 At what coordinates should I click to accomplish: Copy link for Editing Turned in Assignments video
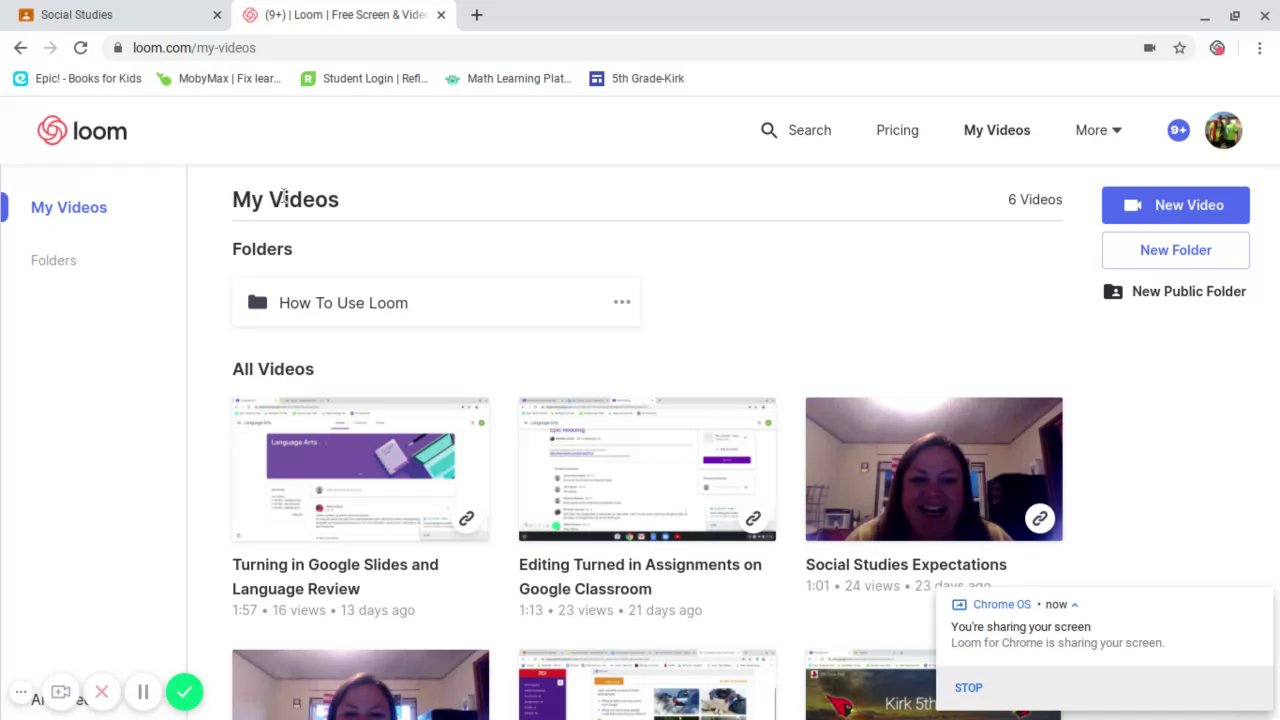[x=753, y=519]
